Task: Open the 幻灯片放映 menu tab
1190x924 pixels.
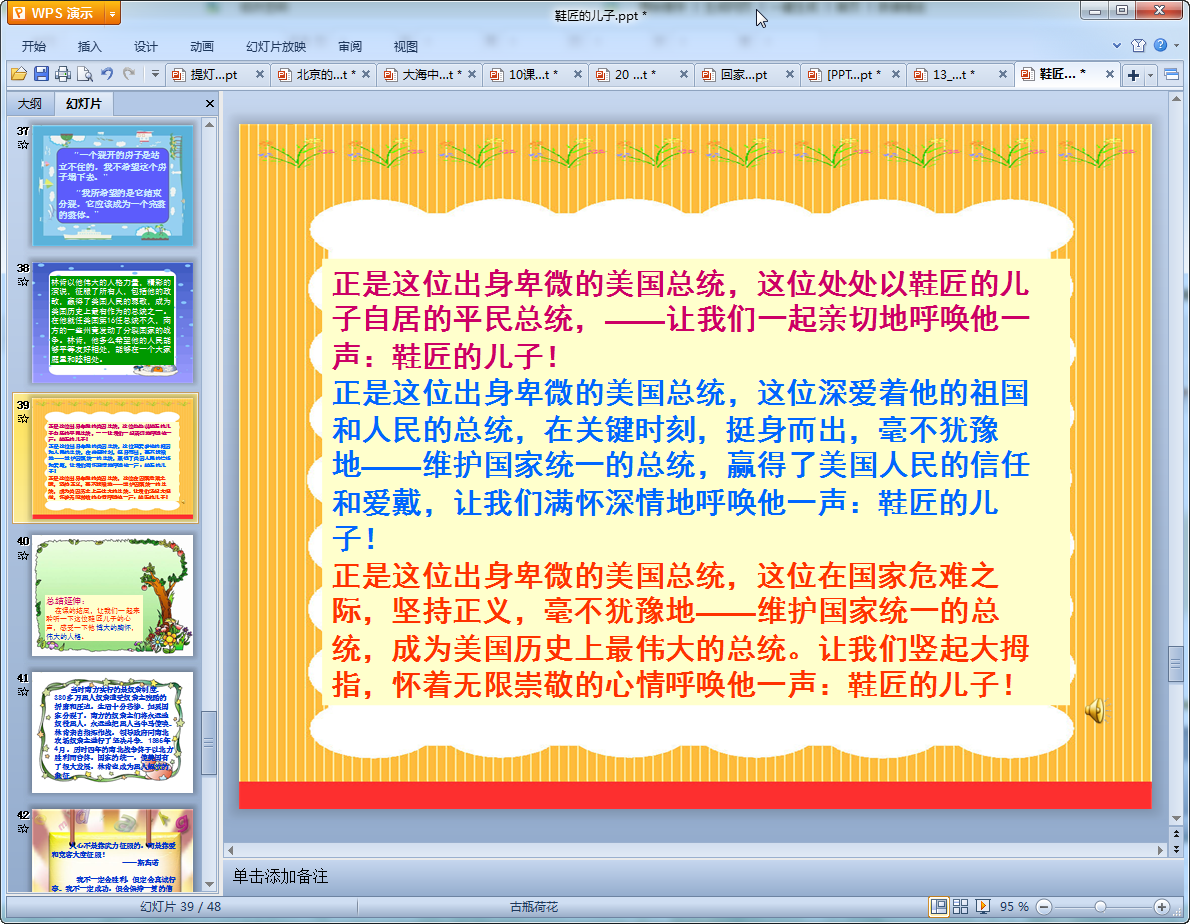Action: (275, 46)
